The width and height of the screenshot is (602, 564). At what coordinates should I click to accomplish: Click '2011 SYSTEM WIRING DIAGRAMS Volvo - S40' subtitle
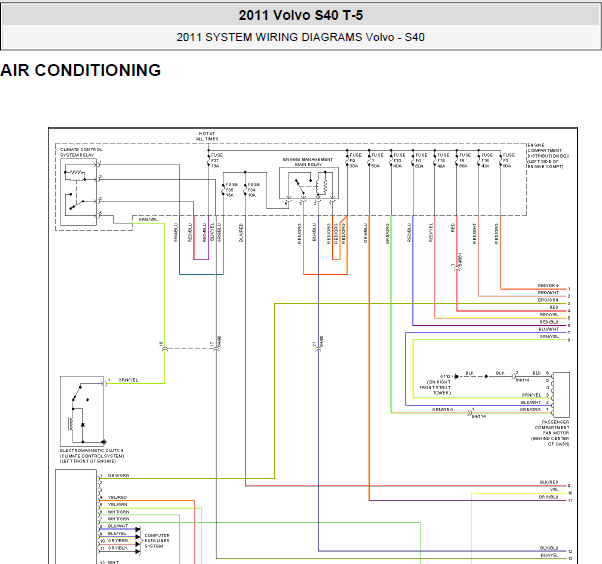301,37
